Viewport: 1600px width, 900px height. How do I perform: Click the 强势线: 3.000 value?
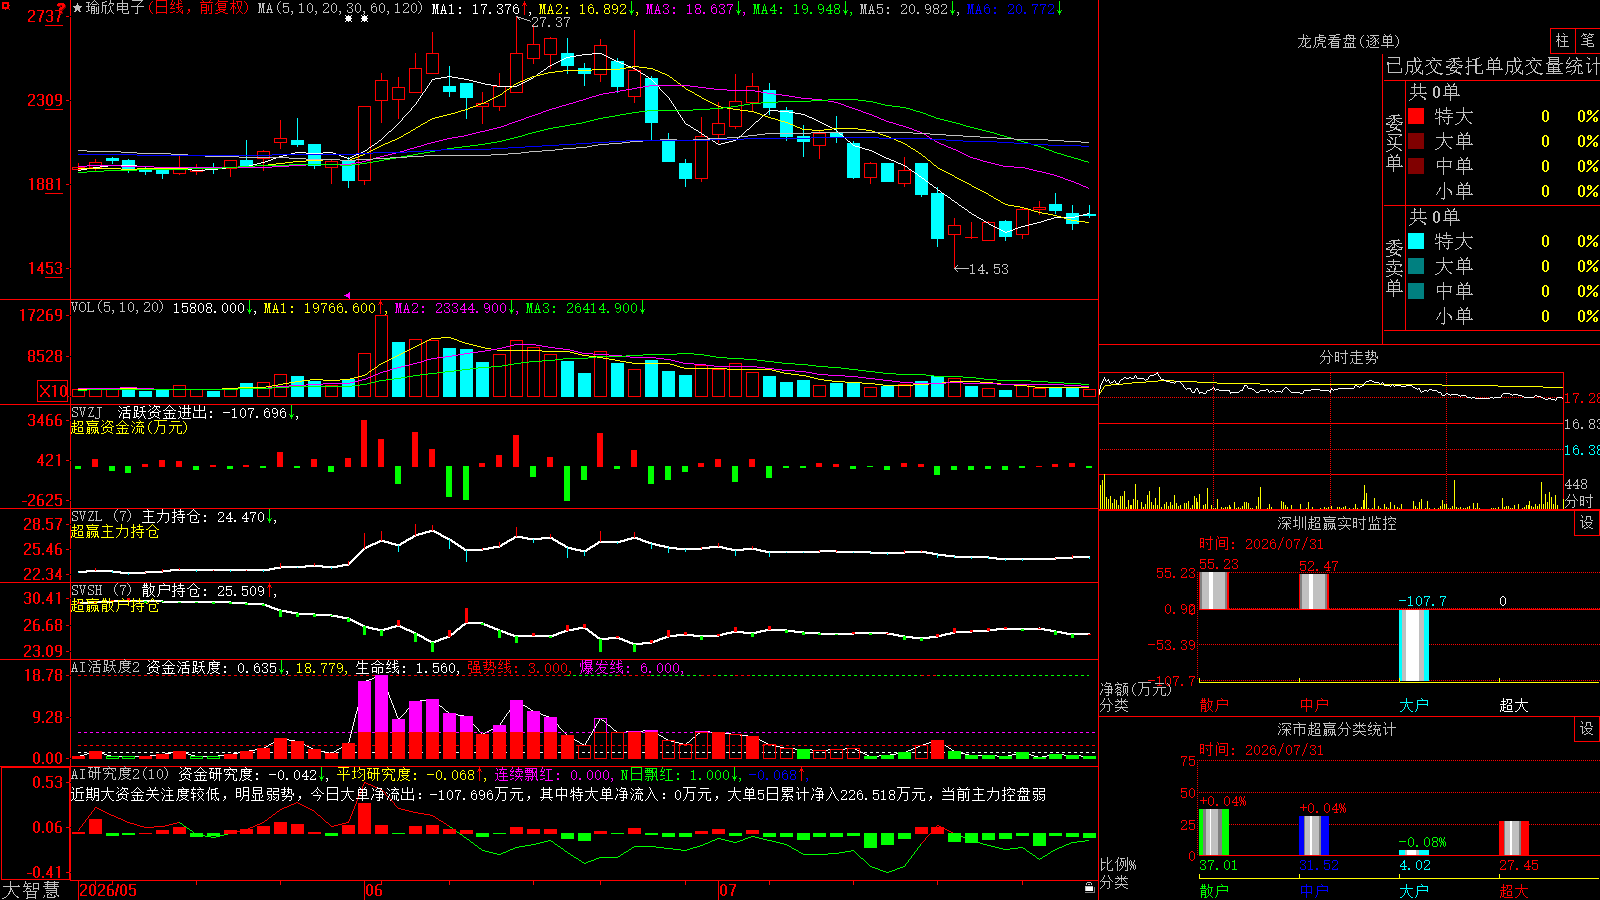pos(519,667)
